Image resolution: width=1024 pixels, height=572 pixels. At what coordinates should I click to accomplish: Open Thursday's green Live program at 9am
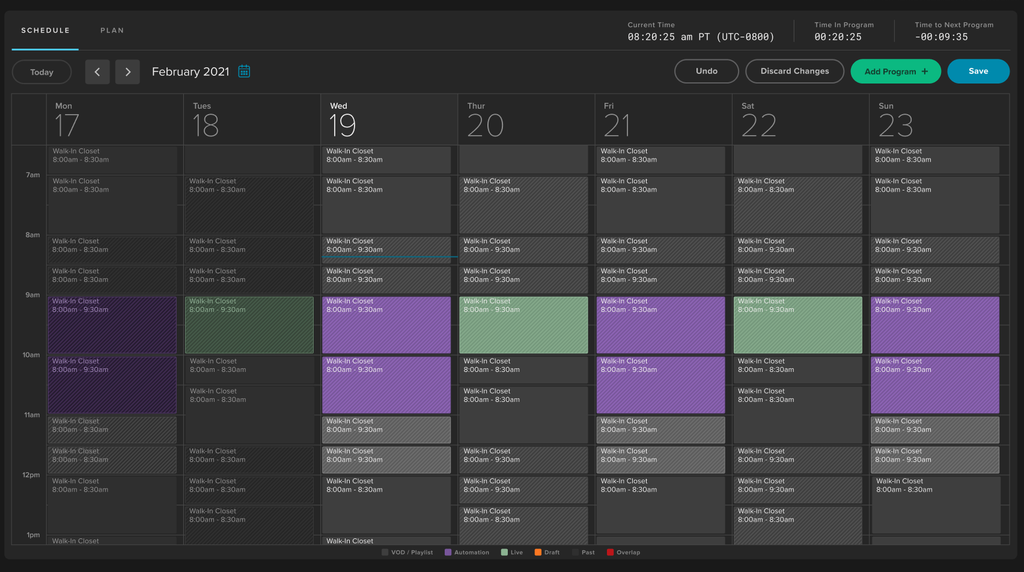(523, 325)
